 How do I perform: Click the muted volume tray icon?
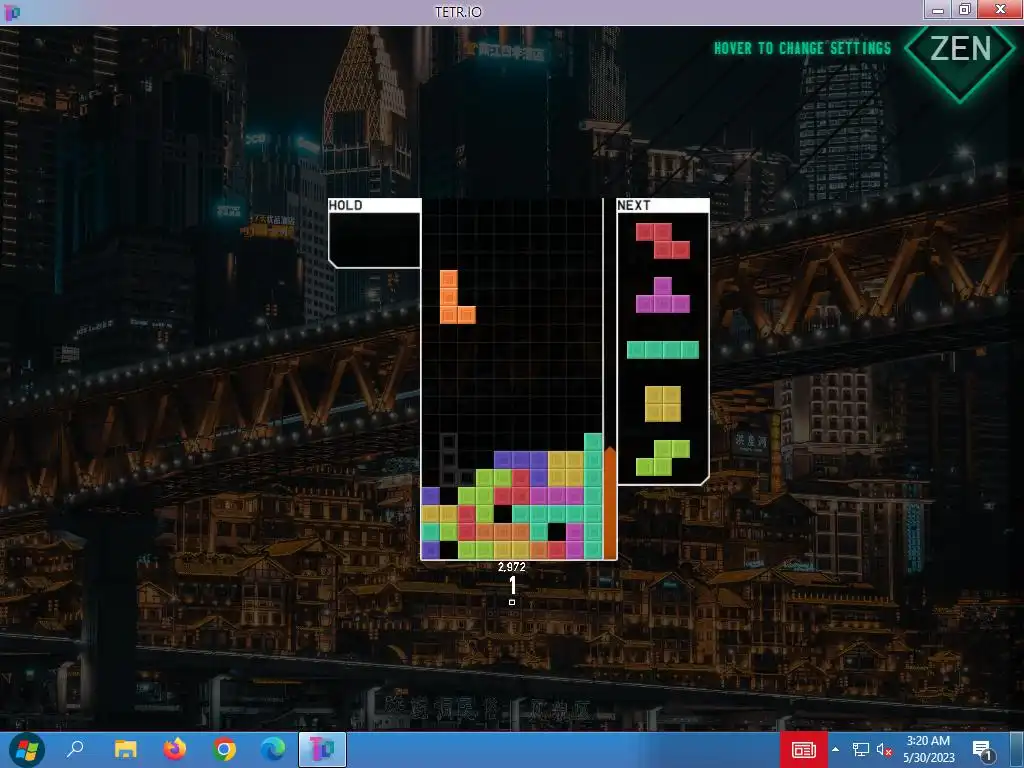tap(884, 750)
